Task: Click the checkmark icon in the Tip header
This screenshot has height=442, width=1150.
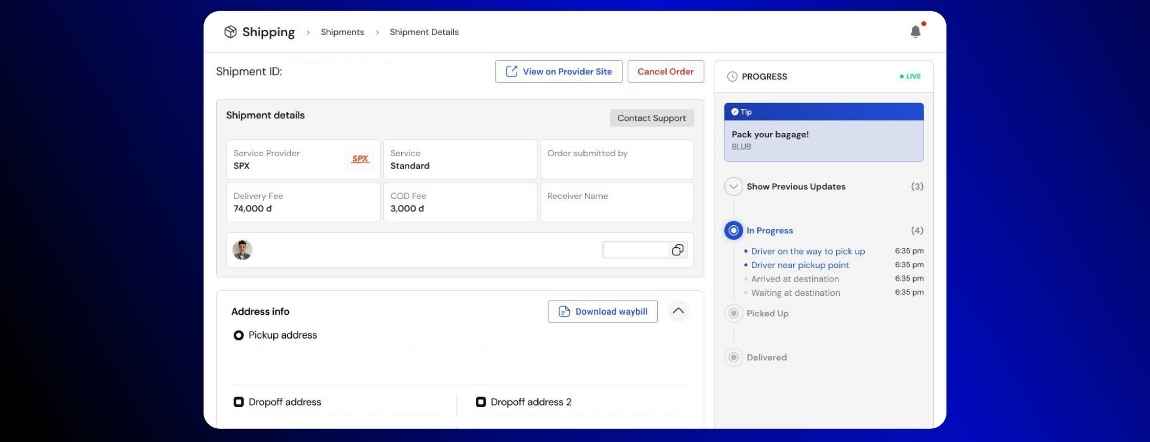Action: pyautogui.click(x=735, y=112)
